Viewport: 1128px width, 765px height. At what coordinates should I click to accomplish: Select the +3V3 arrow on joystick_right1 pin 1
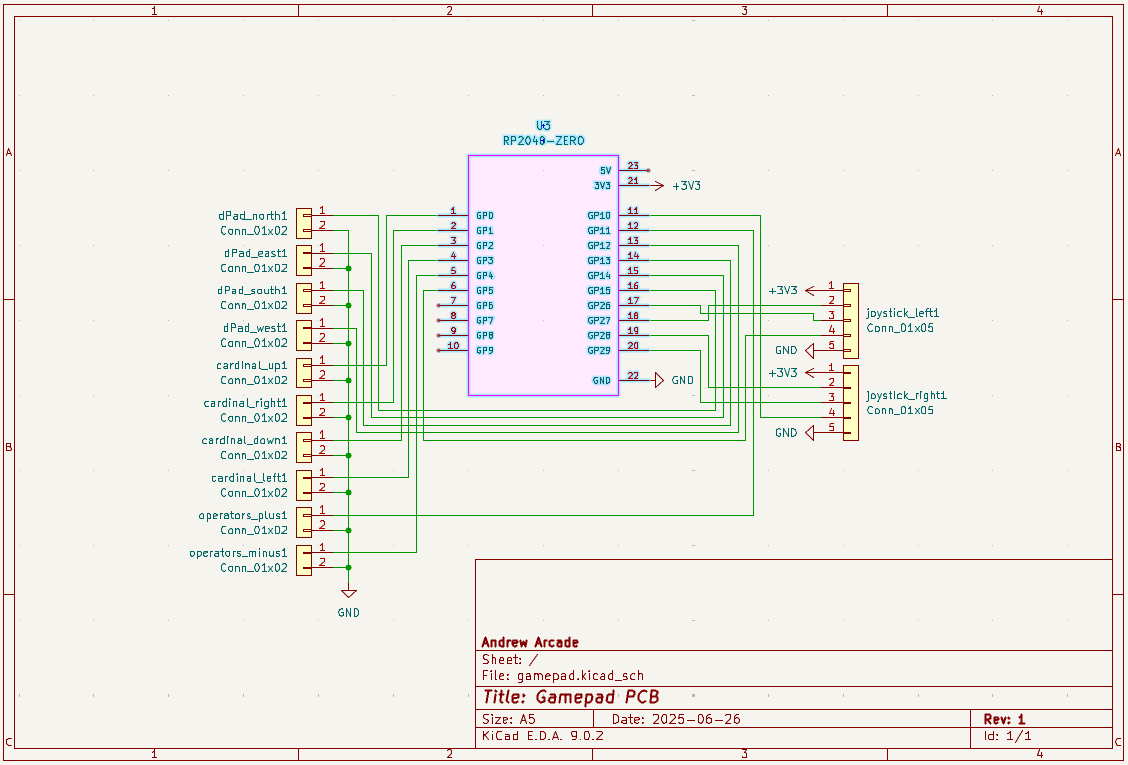[811, 373]
